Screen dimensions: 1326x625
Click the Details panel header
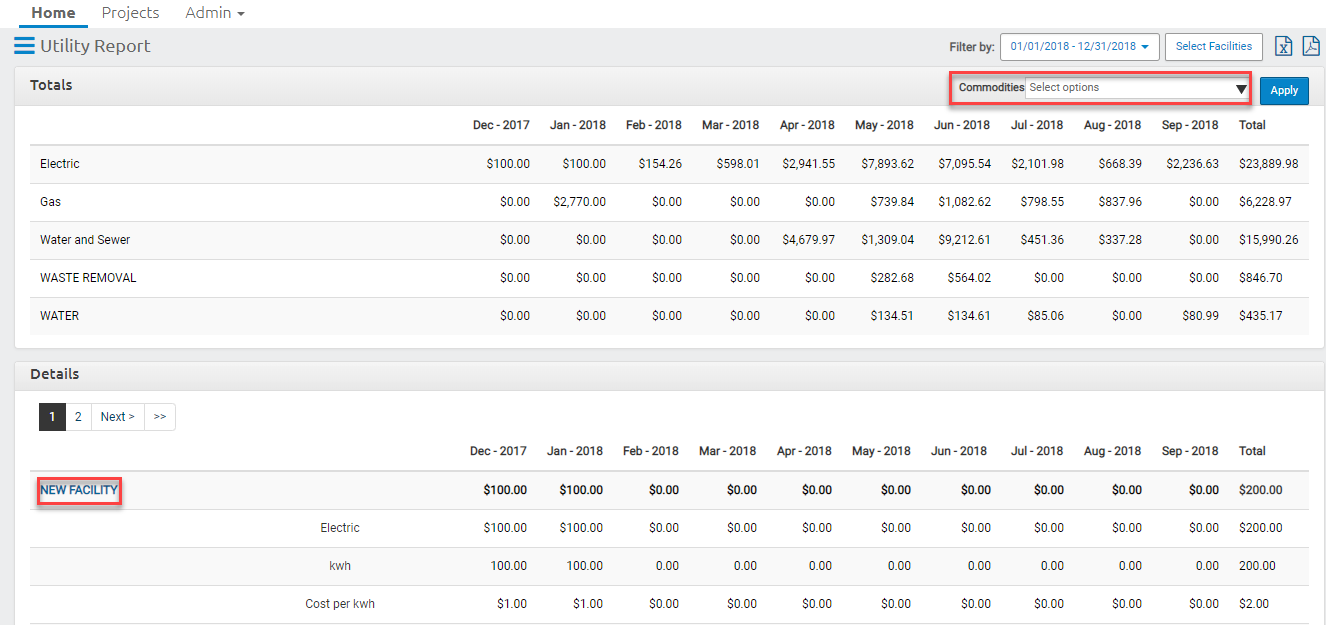(x=670, y=375)
